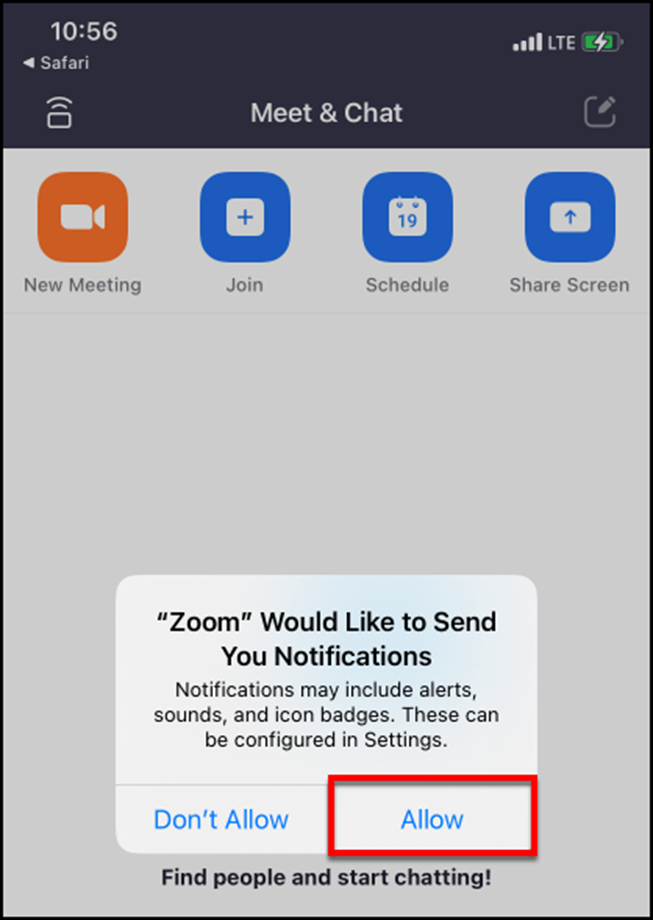Tap the LTE network indicator
Image resolution: width=653 pixels, height=920 pixels.
561,42
